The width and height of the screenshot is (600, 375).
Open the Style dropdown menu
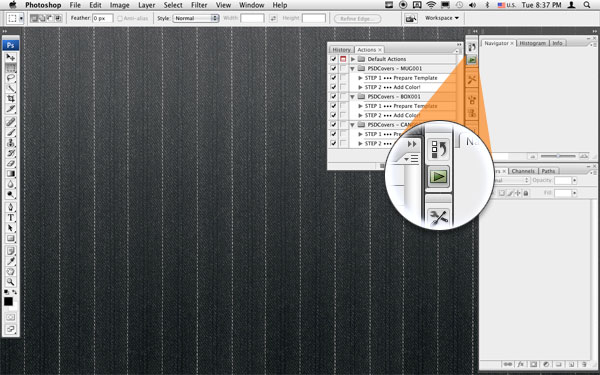coord(196,18)
